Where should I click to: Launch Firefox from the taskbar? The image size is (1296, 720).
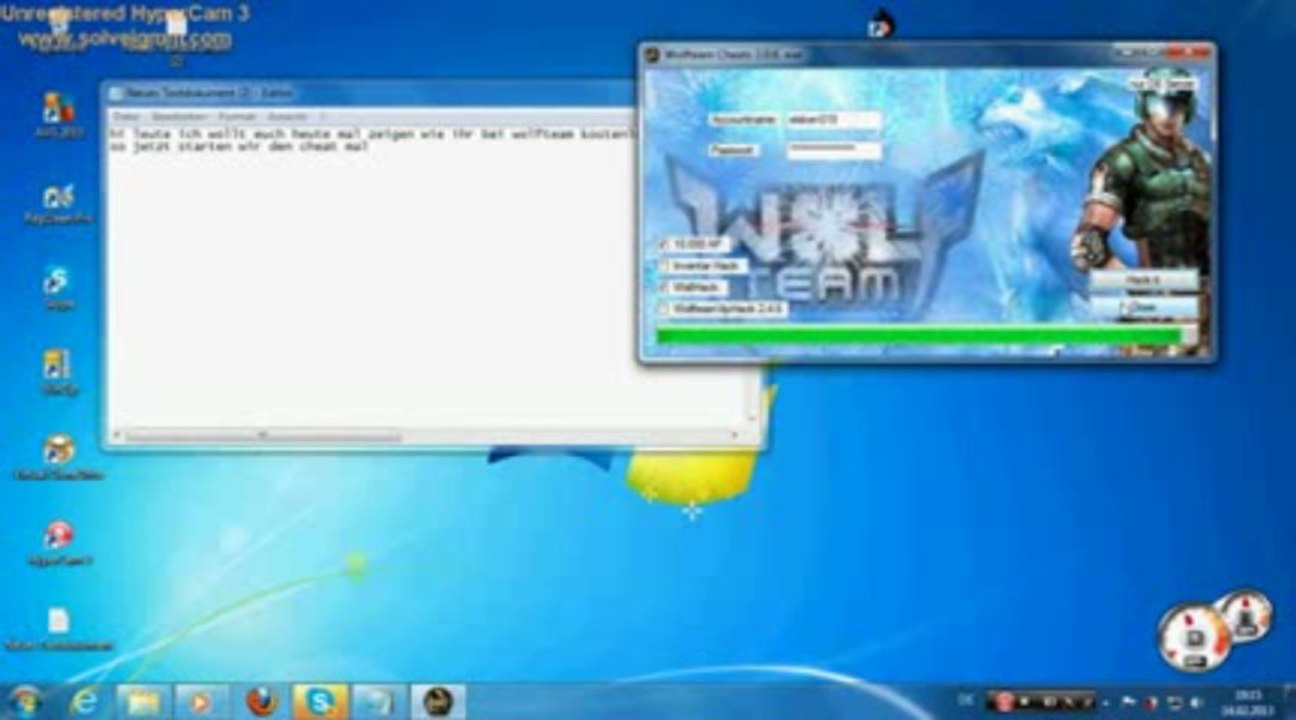262,702
